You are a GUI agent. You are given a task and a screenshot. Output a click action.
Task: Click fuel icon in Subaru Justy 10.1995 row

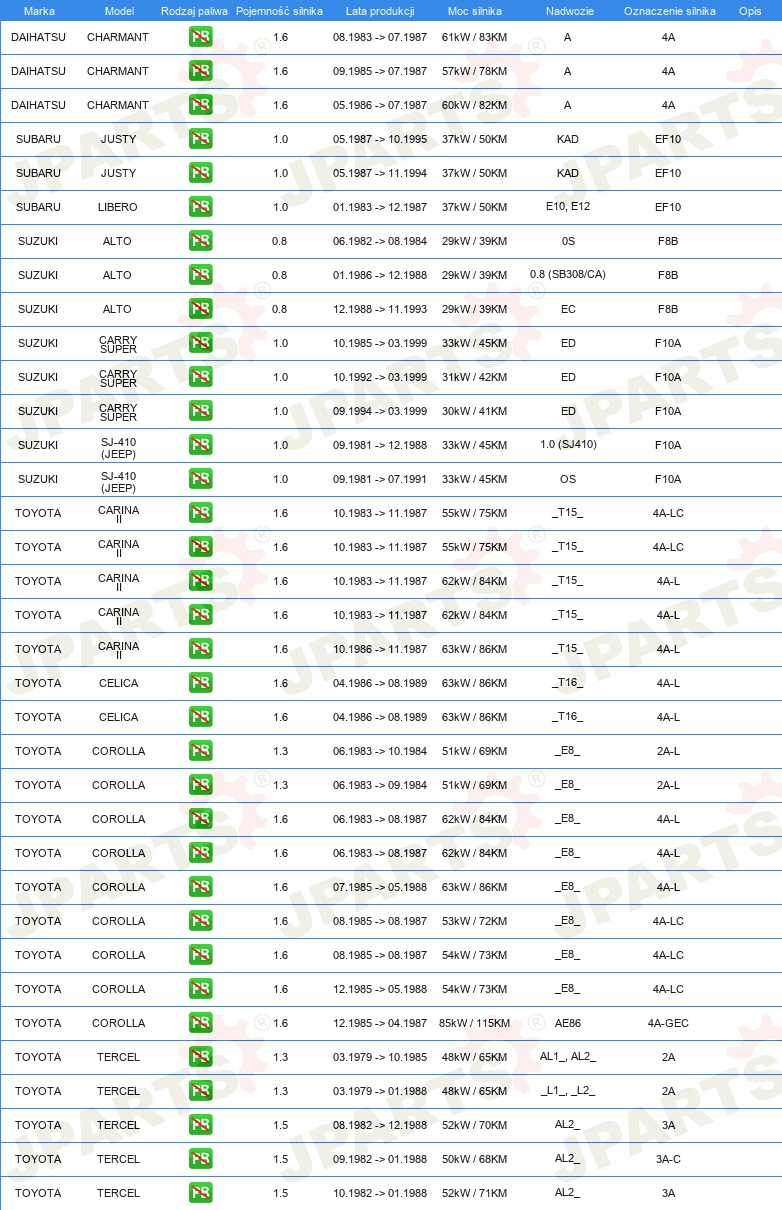pos(200,139)
